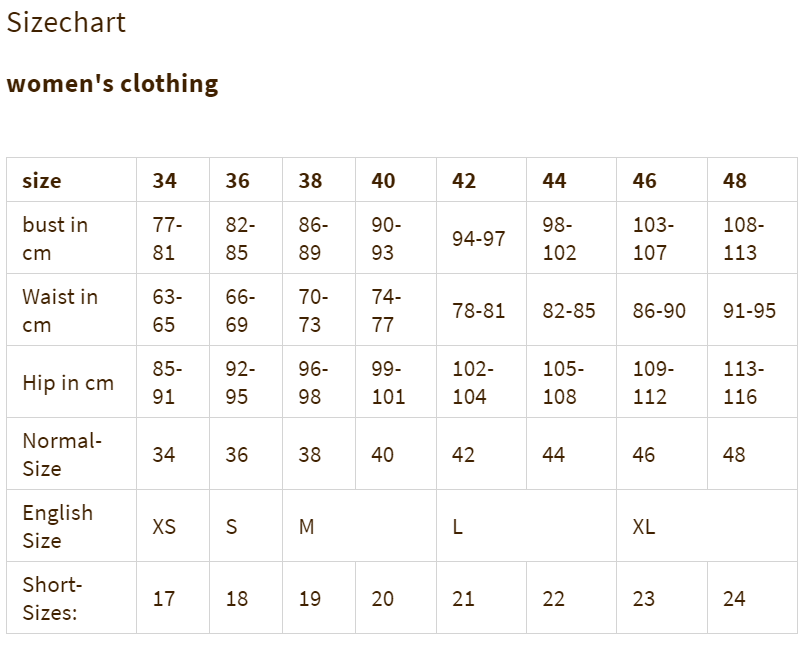The image size is (807, 649).
Task: Select short size 24 cell
Action: [x=752, y=598]
